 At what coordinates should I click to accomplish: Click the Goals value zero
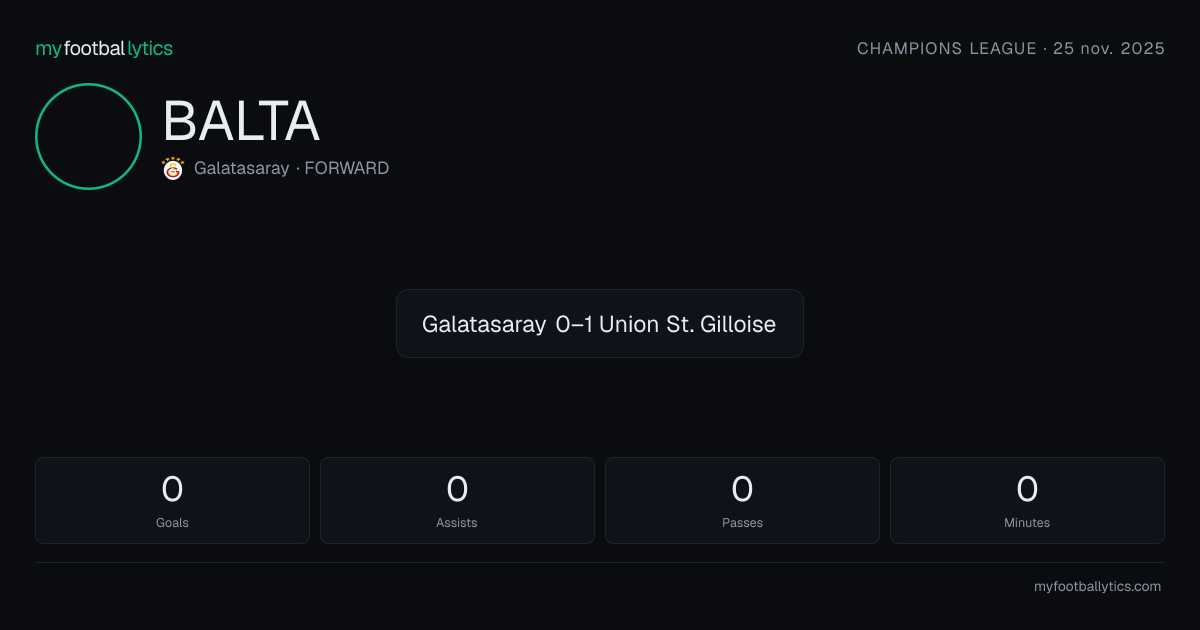coord(172,489)
